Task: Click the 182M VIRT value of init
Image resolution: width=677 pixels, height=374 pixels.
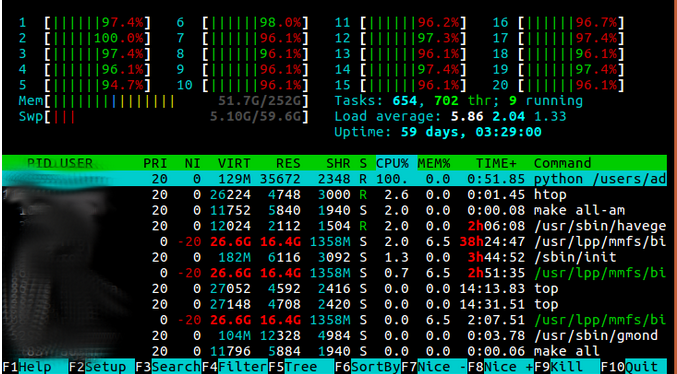Action: pyautogui.click(x=234, y=257)
